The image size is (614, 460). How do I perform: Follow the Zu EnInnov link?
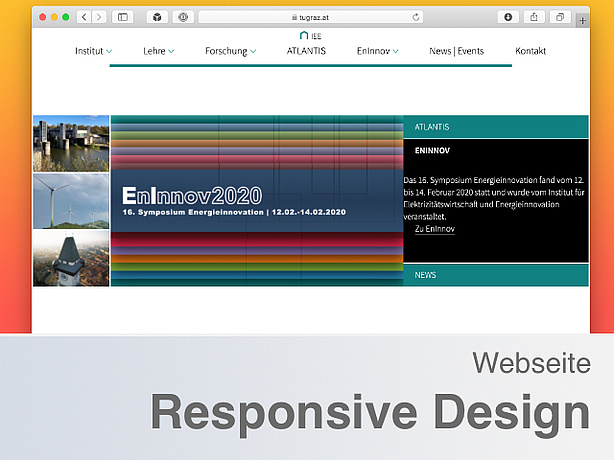point(435,229)
